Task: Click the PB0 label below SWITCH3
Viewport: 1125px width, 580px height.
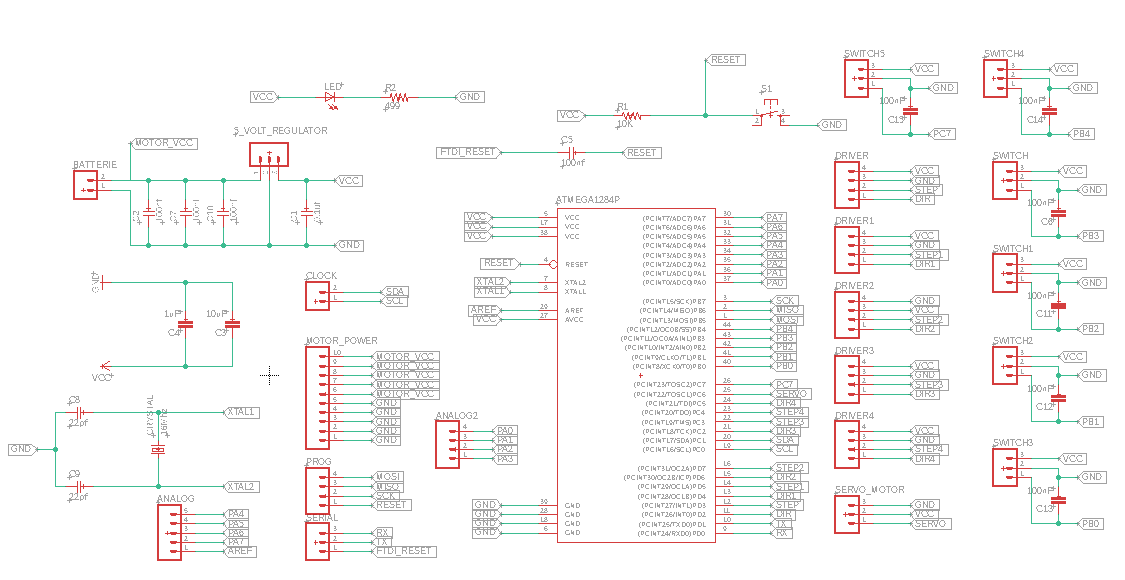Action: [x=1091, y=524]
